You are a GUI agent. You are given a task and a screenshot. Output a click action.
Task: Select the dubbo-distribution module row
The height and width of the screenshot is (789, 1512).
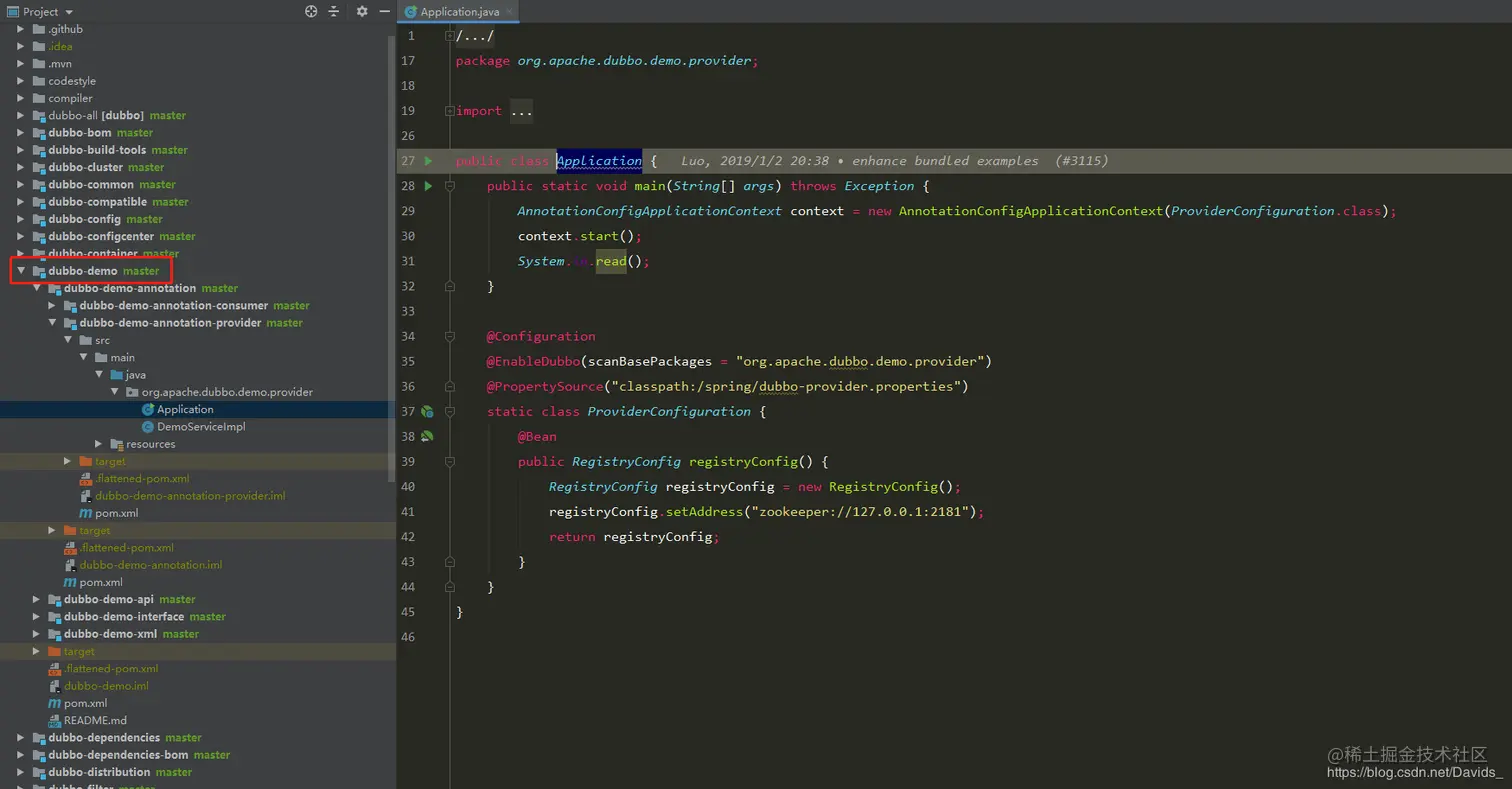coord(198,772)
